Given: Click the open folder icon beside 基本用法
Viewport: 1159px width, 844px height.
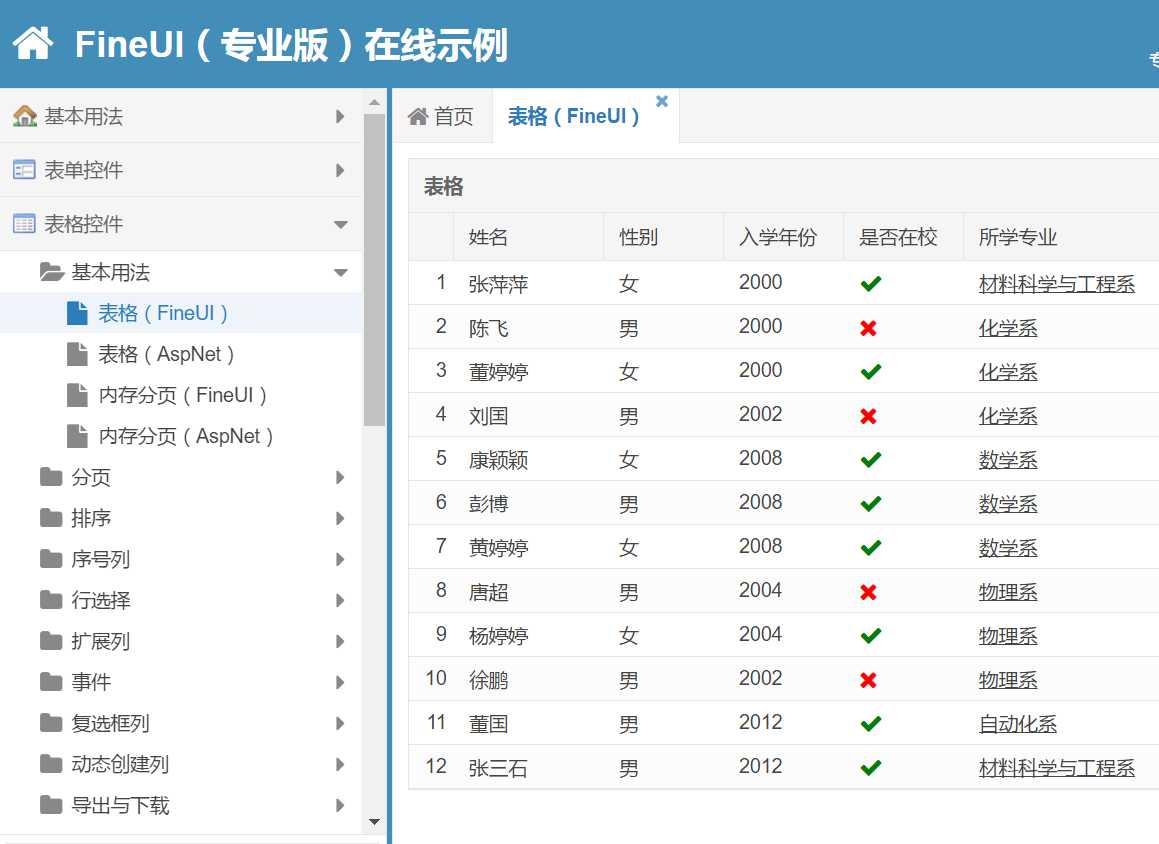Looking at the screenshot, I should tap(52, 272).
